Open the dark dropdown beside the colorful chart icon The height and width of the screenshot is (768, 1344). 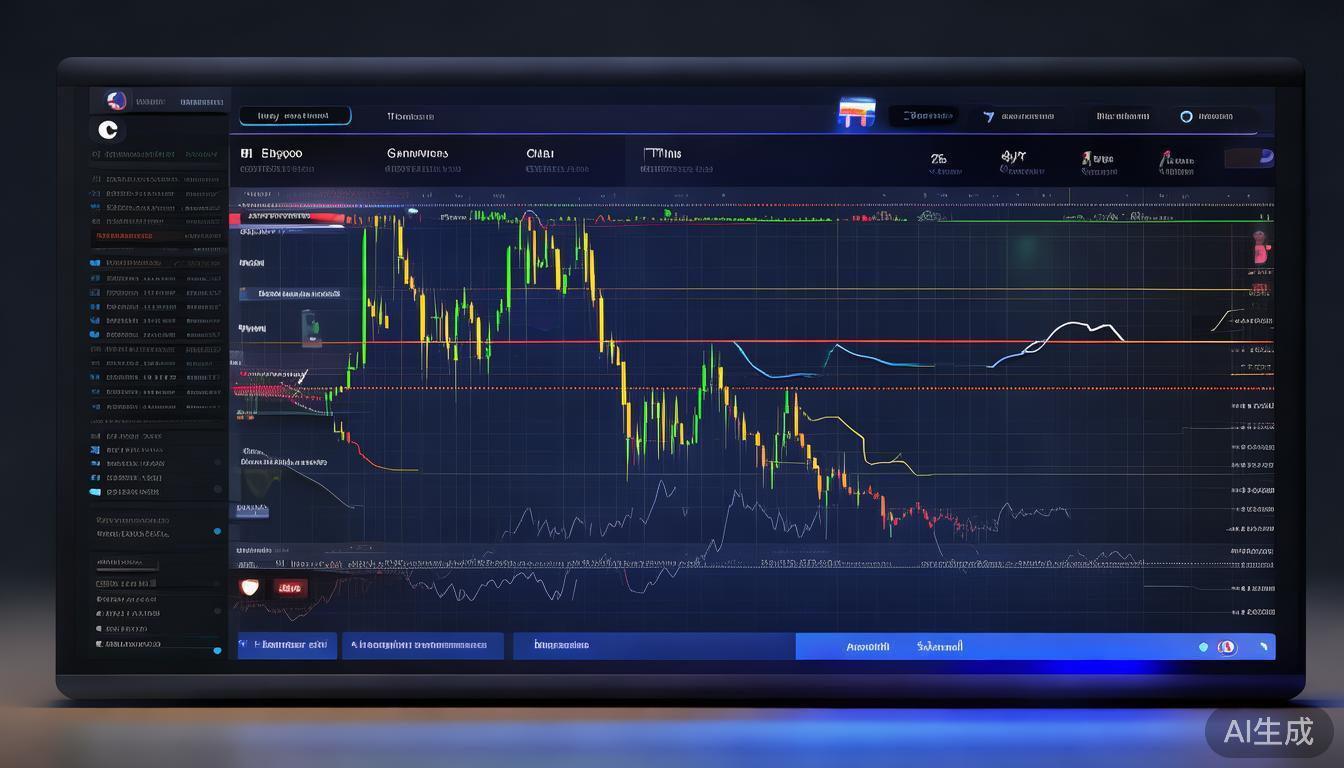click(924, 116)
